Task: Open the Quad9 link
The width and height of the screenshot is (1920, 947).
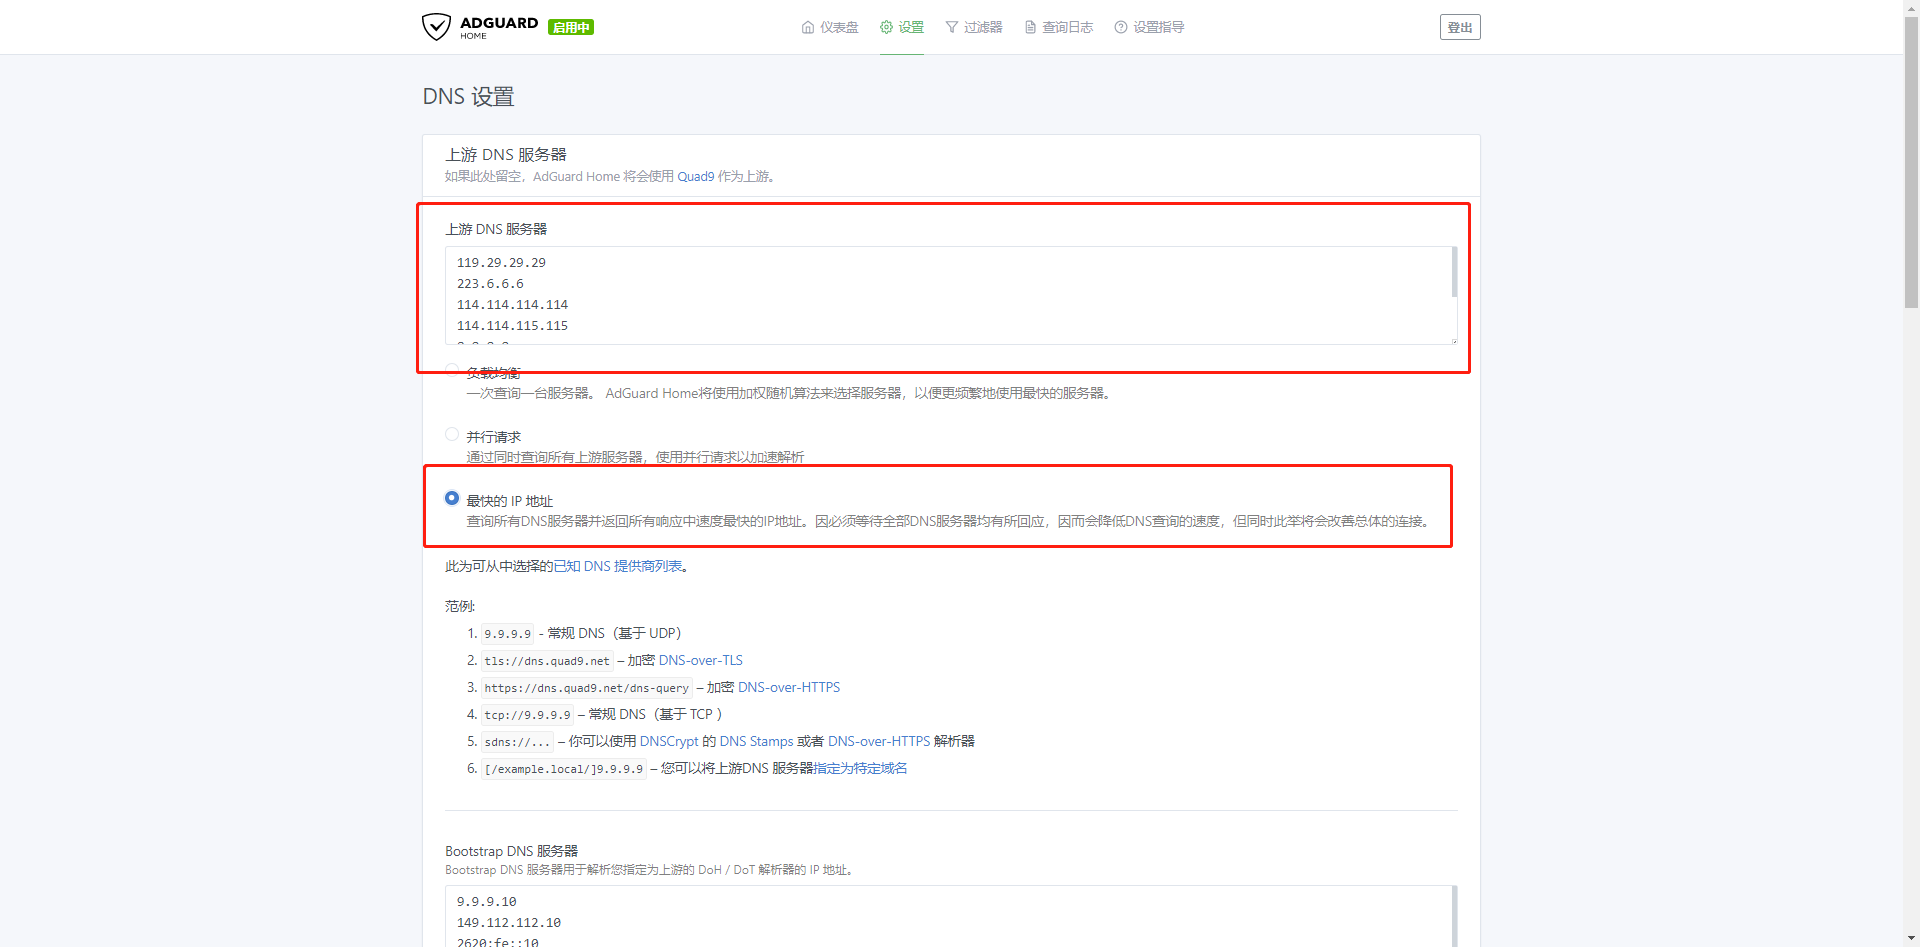Action: point(696,177)
